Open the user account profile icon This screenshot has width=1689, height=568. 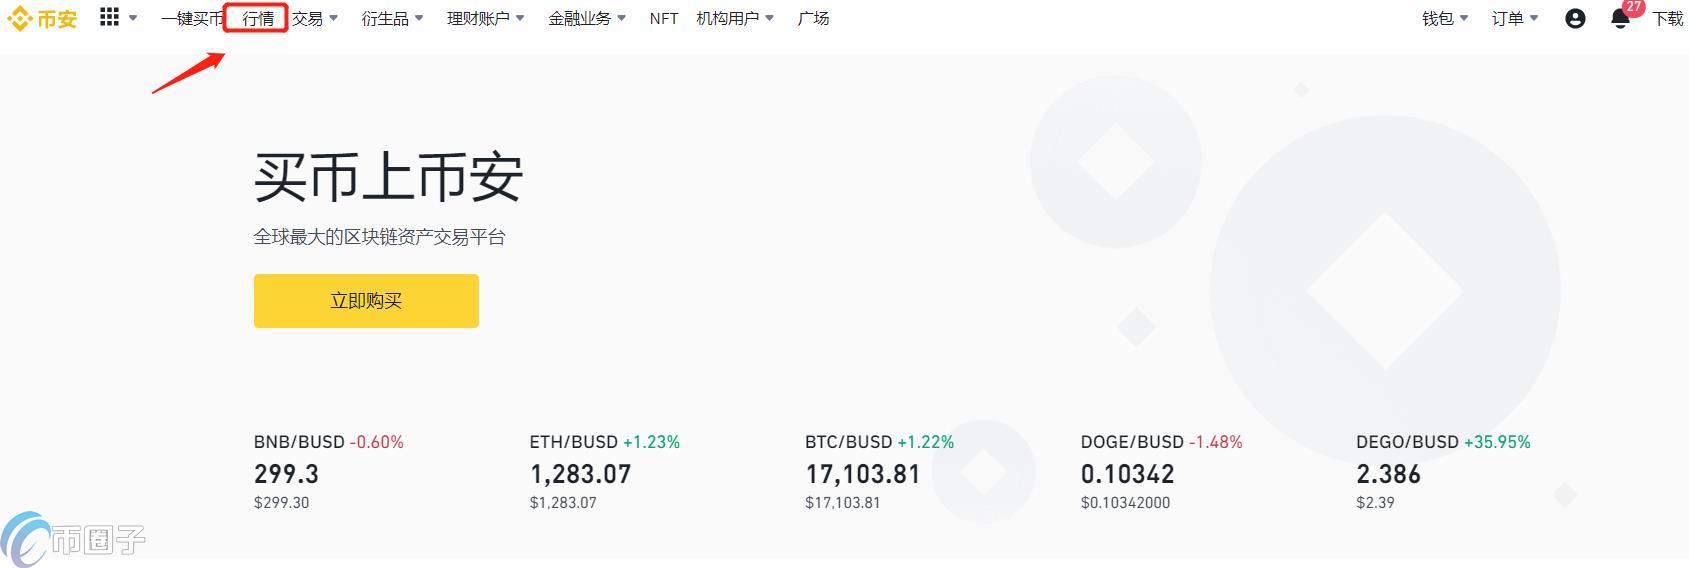coord(1575,19)
